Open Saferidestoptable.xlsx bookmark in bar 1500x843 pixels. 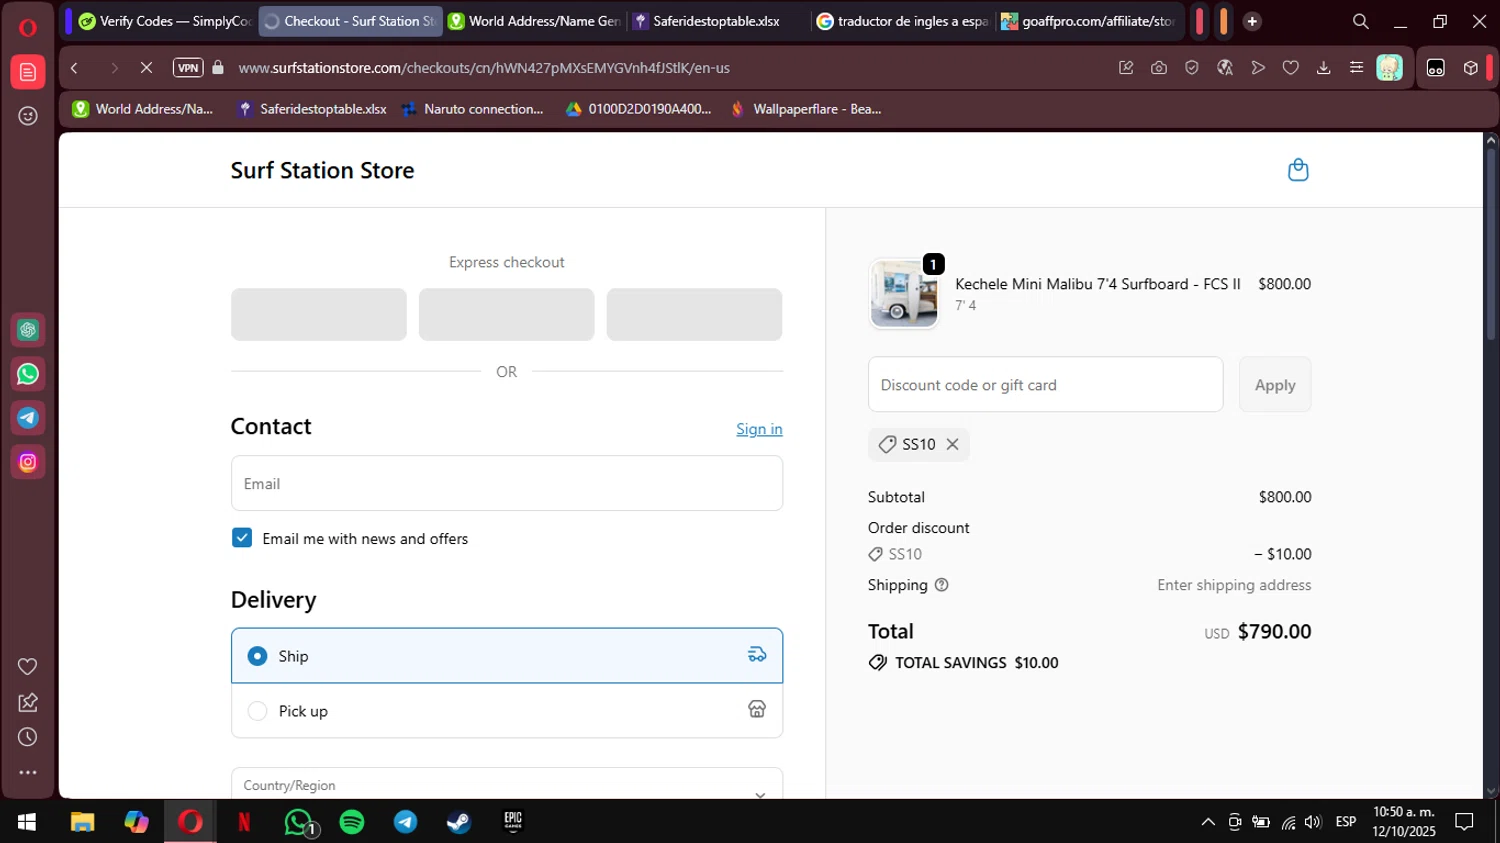pyautogui.click(x=312, y=109)
